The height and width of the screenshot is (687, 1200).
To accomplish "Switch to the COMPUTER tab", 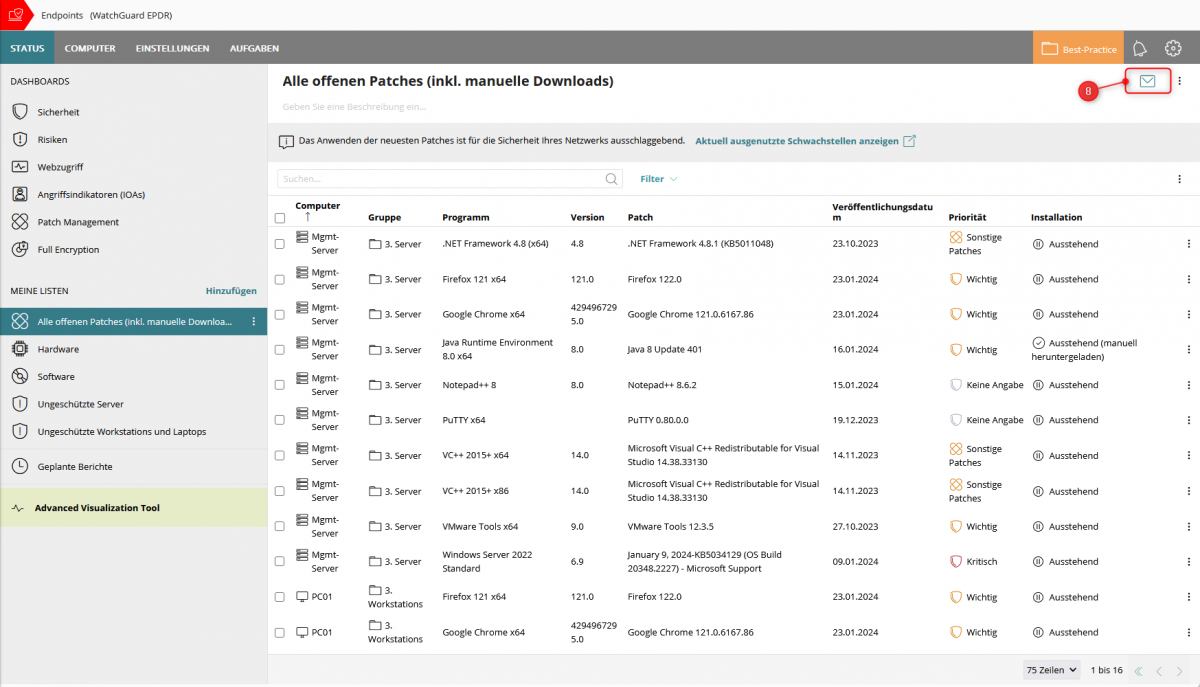I will [x=90, y=47].
